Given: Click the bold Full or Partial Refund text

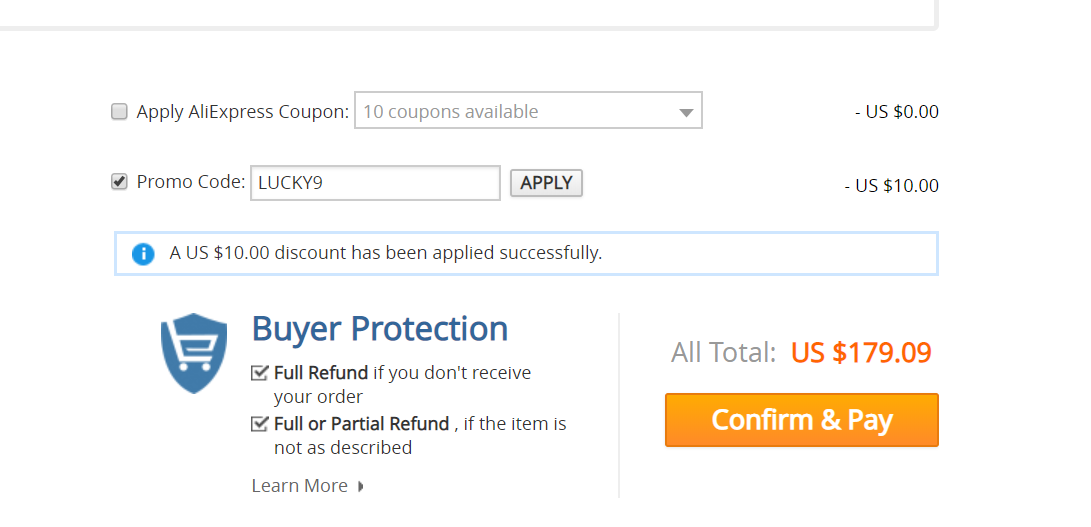Looking at the screenshot, I should click(362, 423).
